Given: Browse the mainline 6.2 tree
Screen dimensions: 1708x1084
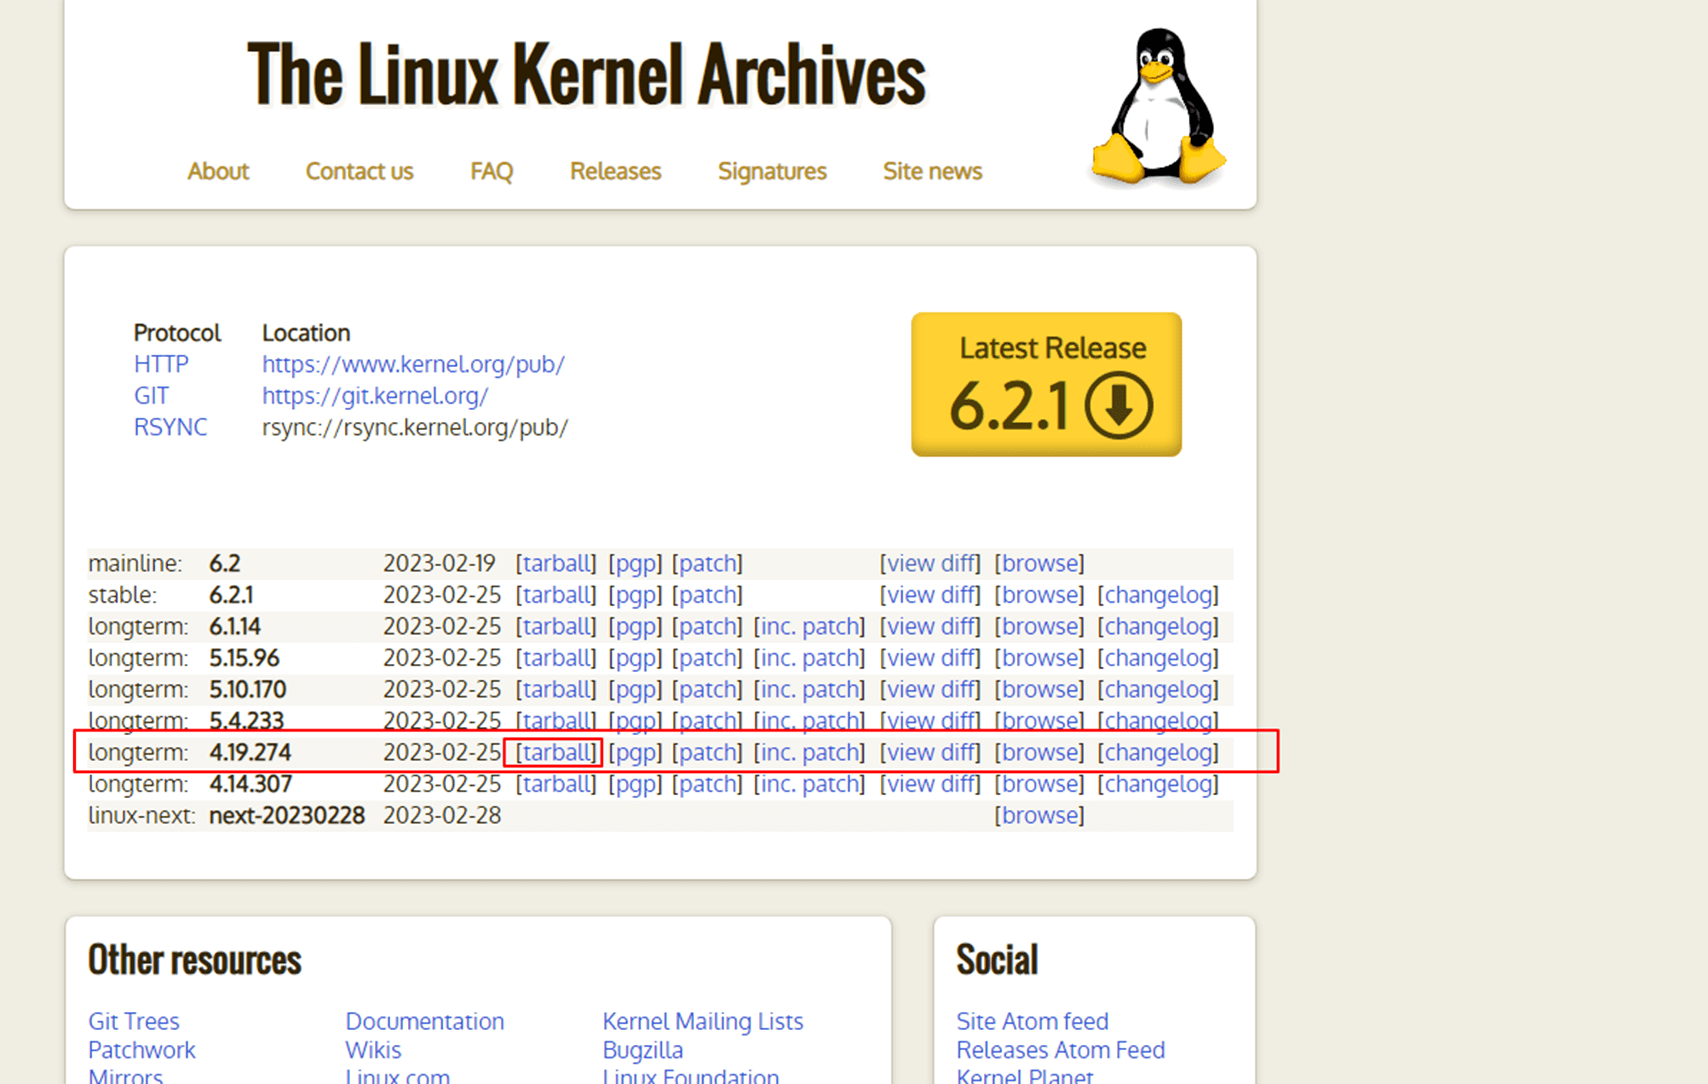Looking at the screenshot, I should (1039, 563).
